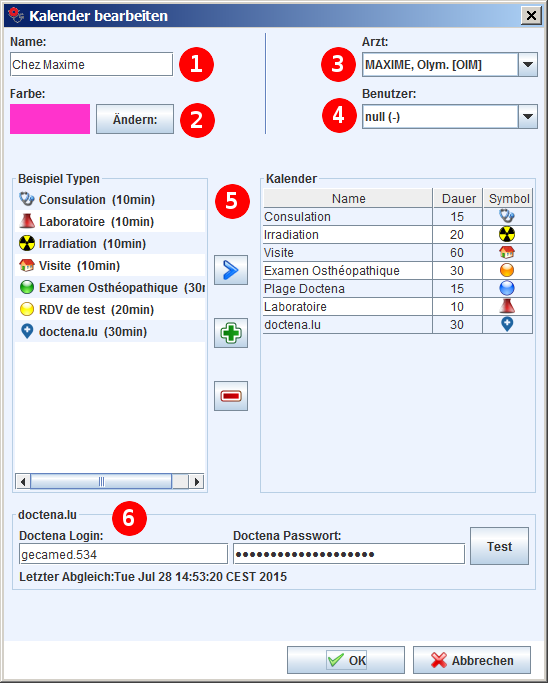Click Examen Osthéopathique orange symbol in Kalender table
548x683 pixels.
click(507, 270)
